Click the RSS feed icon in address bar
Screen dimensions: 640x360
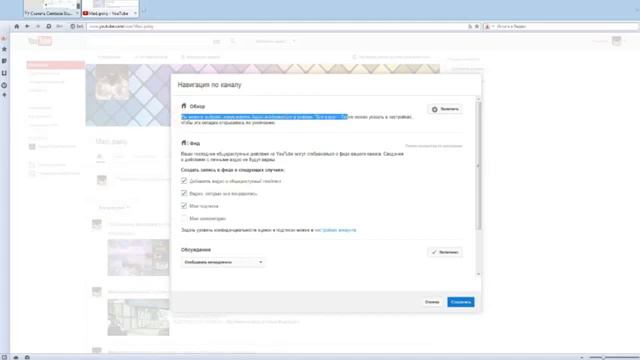click(470, 26)
